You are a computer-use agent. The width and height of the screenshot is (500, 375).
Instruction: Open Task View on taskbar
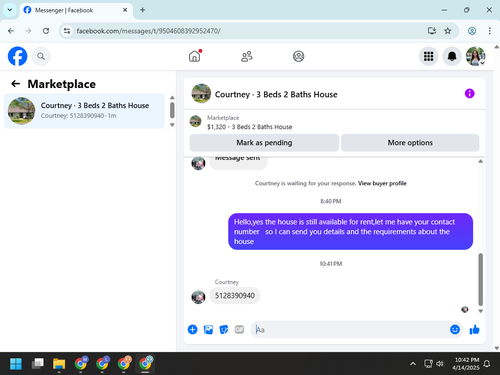tap(38, 364)
